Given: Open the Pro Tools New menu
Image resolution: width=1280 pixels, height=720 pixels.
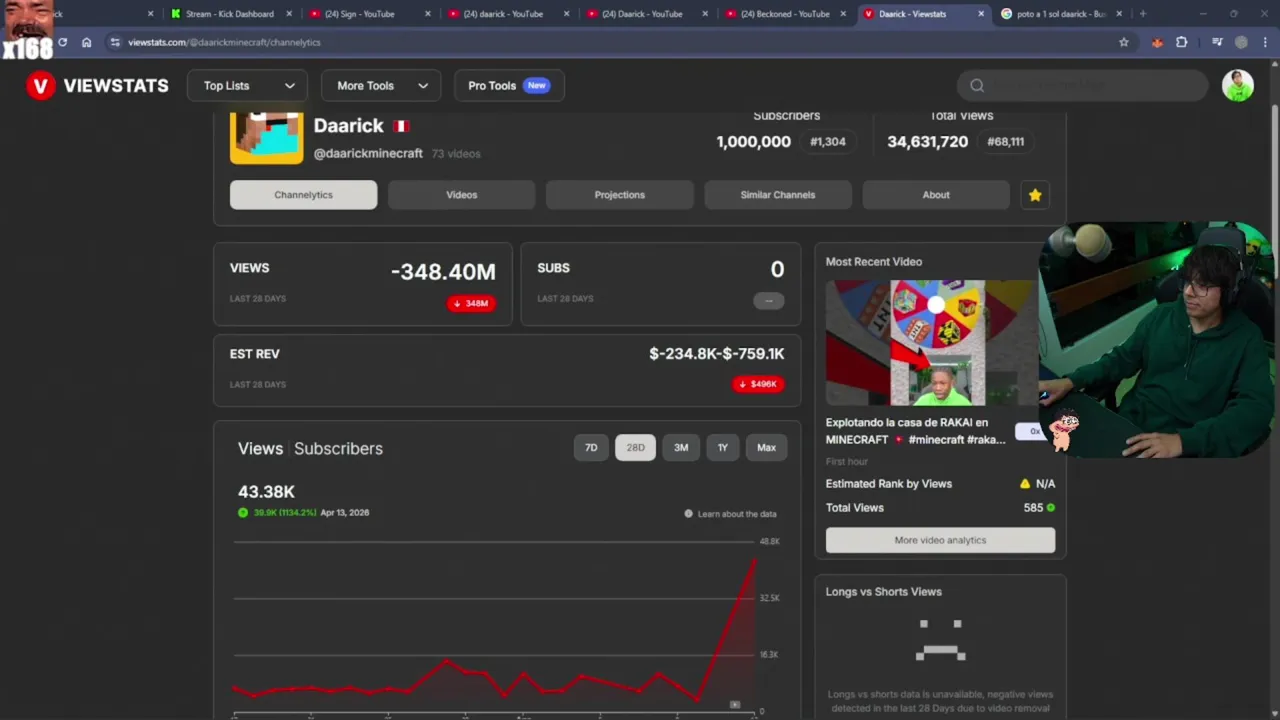Looking at the screenshot, I should 508,86.
